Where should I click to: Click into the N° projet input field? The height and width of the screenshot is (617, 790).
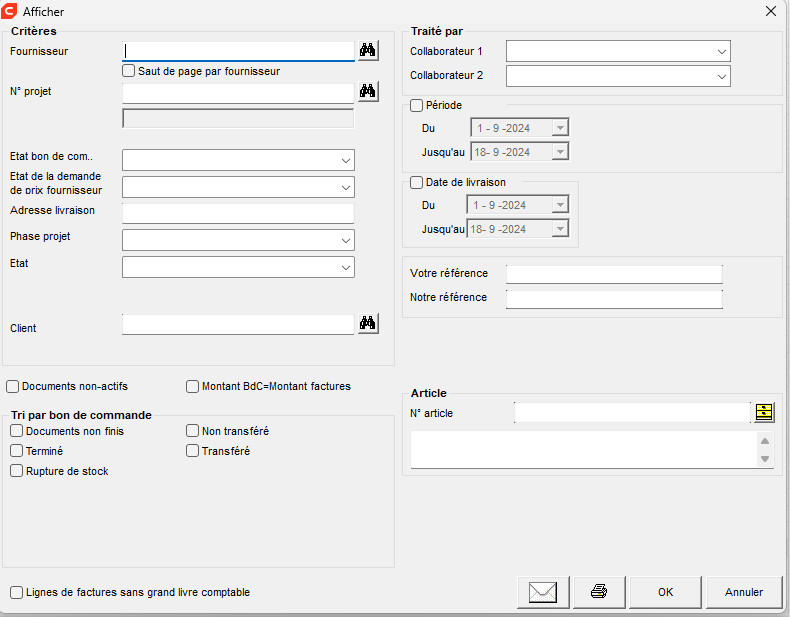pyautogui.click(x=238, y=93)
